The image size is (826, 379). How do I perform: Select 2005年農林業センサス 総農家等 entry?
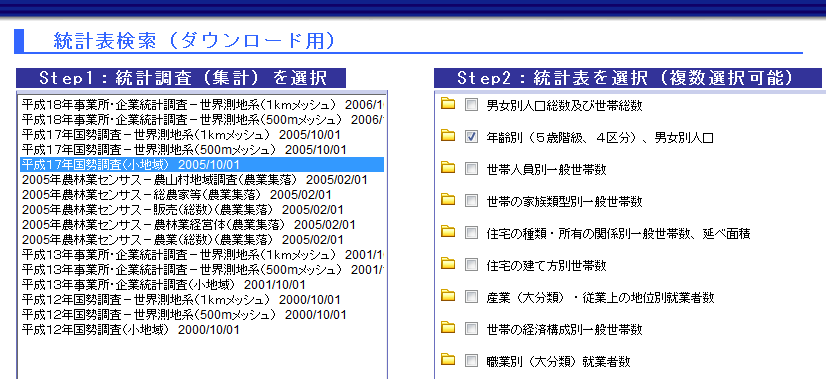click(202, 195)
